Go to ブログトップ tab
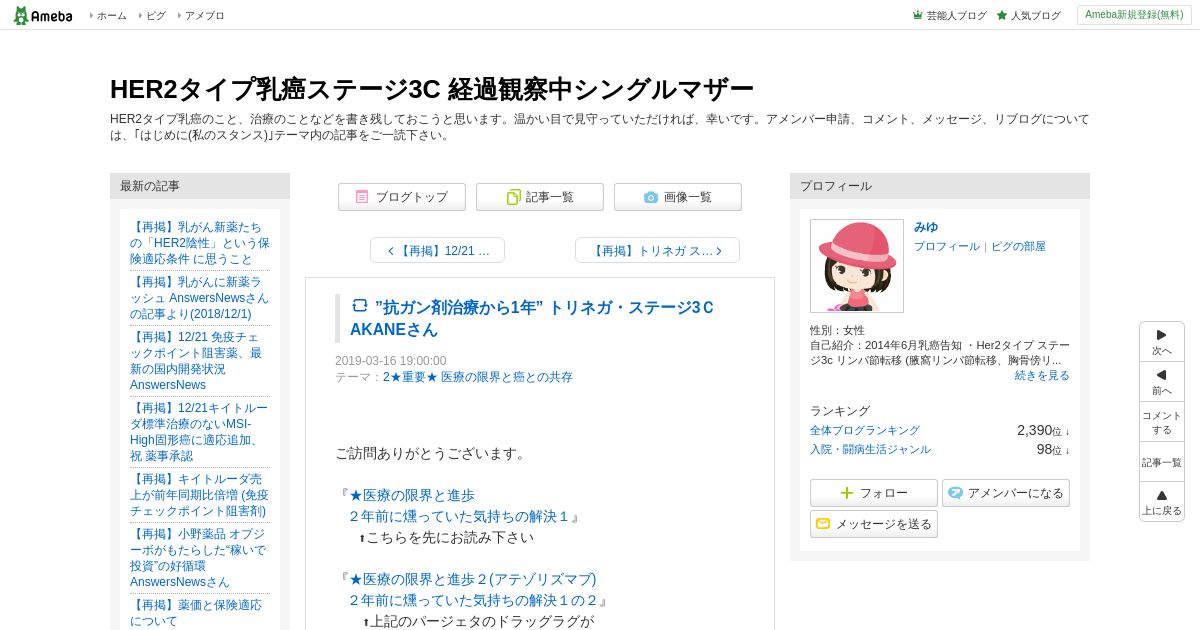Viewport: 1200px width, 630px height. tap(402, 197)
